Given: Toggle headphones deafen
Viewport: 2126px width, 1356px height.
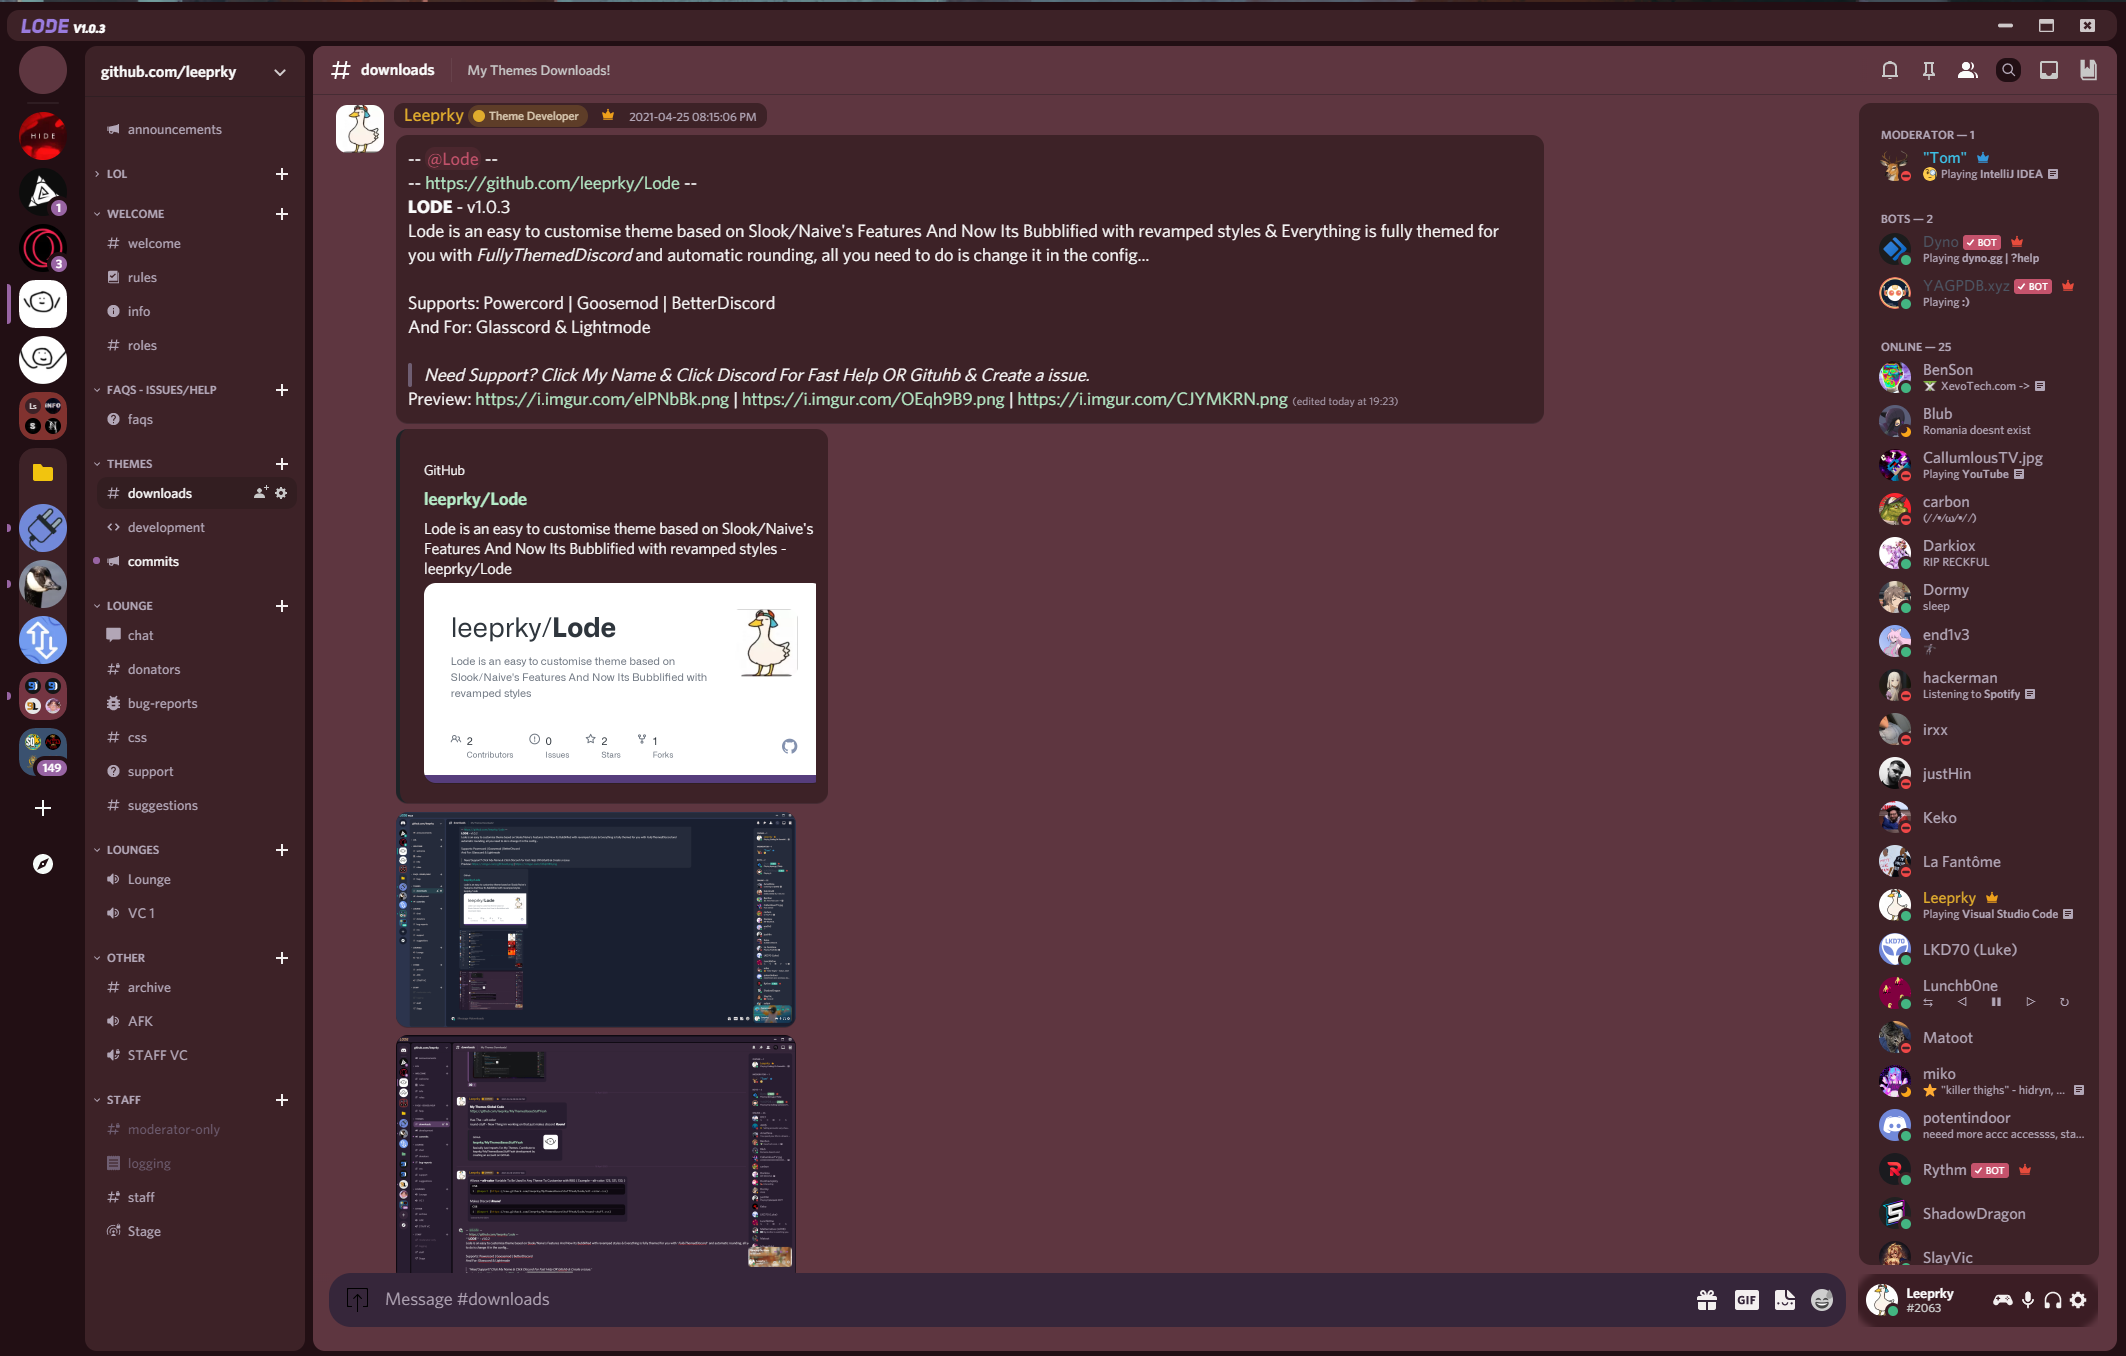Looking at the screenshot, I should (x=2053, y=1300).
